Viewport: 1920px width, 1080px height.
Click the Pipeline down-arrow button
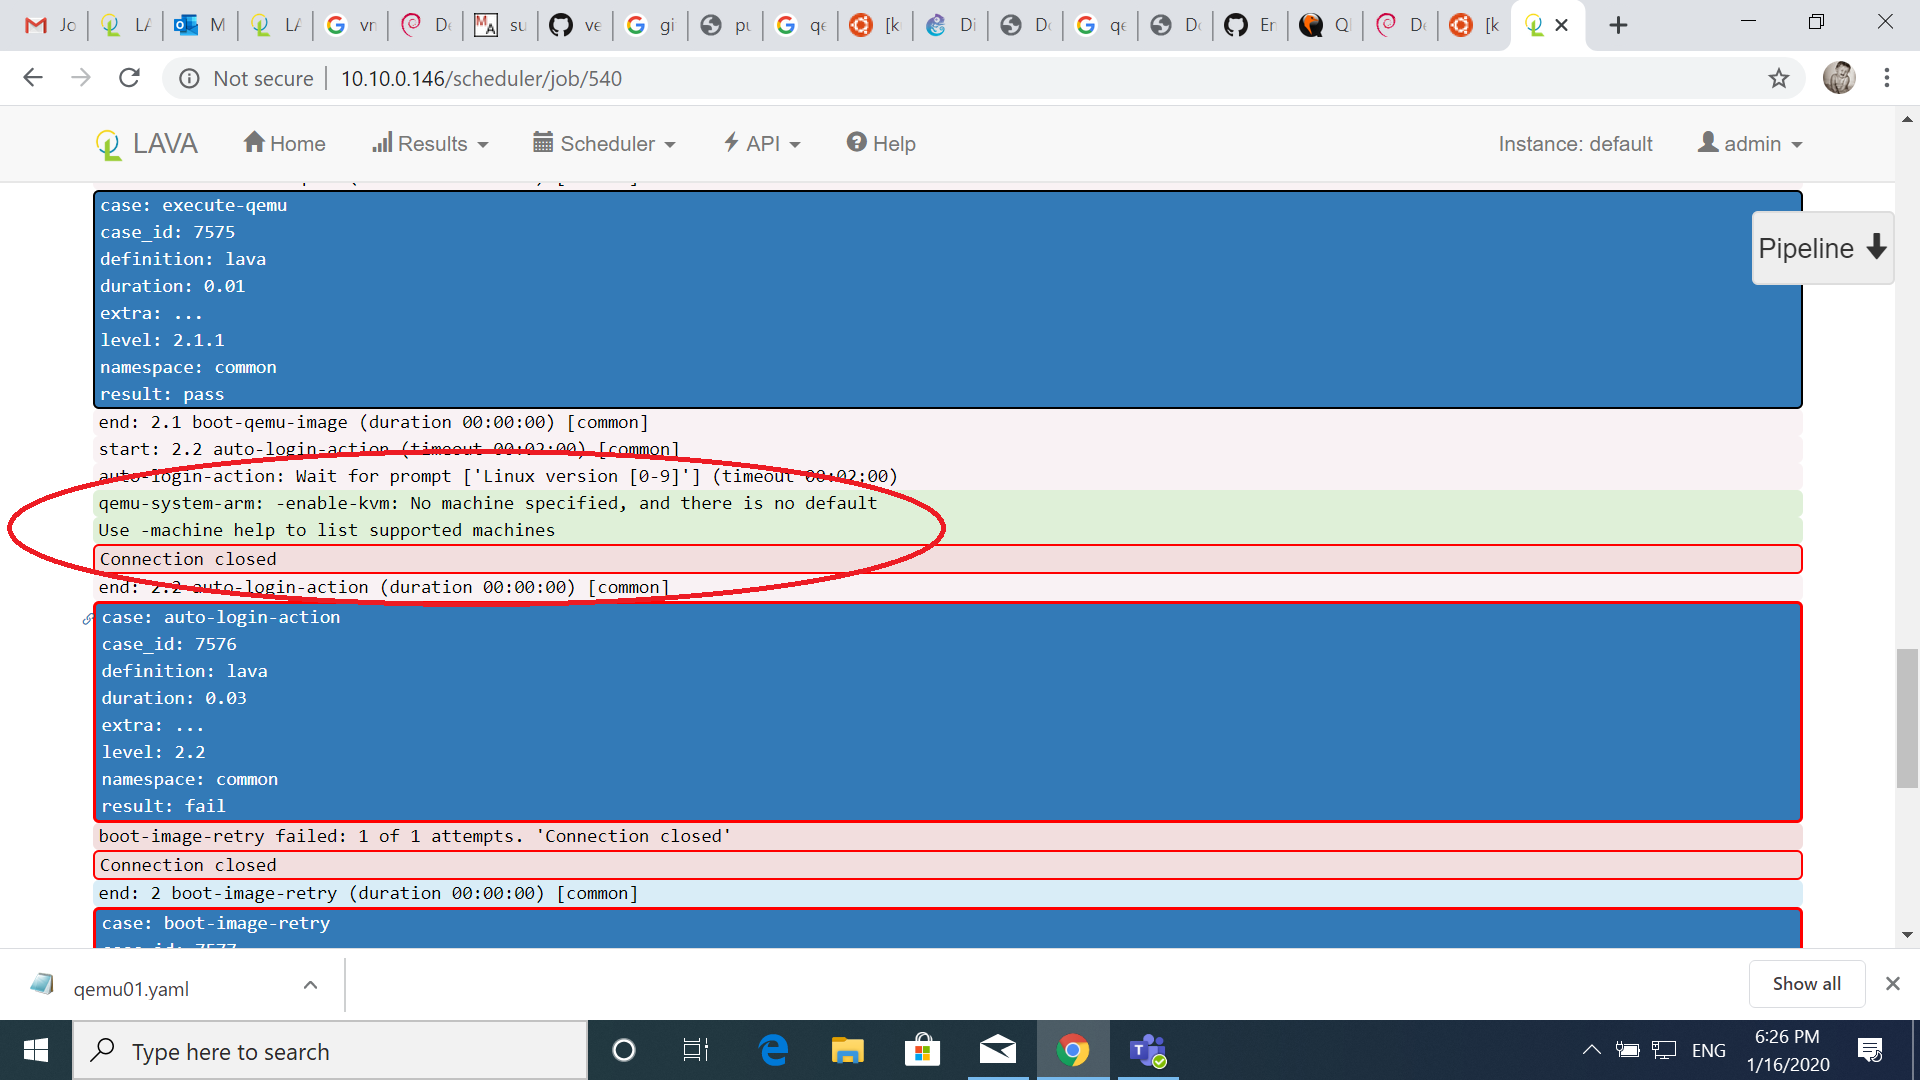[1821, 248]
